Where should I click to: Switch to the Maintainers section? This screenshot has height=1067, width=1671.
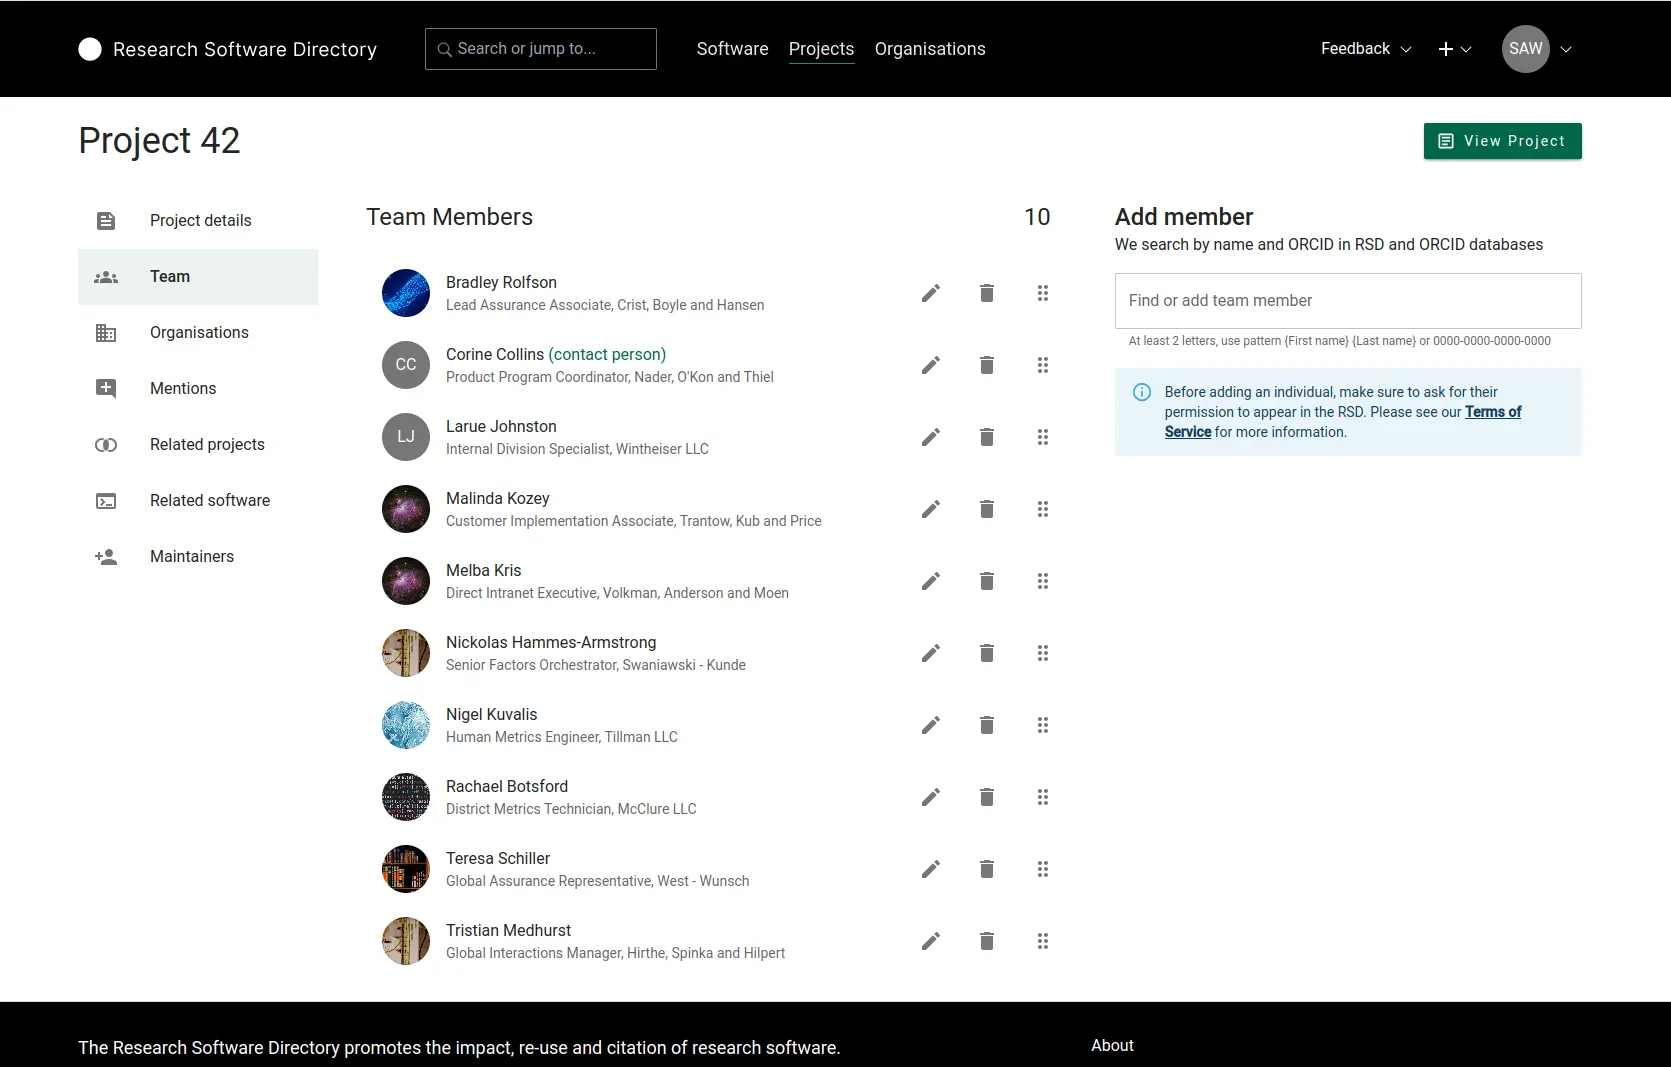[191, 557]
